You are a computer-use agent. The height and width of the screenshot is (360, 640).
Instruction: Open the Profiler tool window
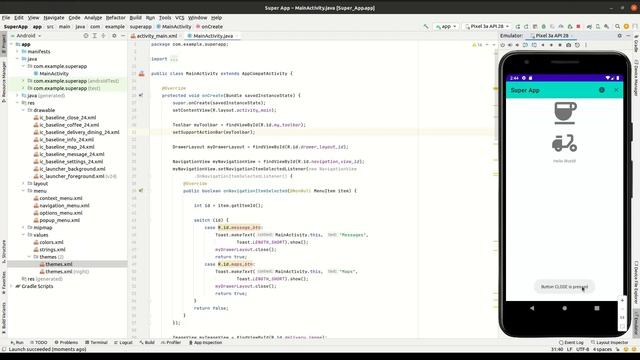pyautogui.click(x=171, y=342)
